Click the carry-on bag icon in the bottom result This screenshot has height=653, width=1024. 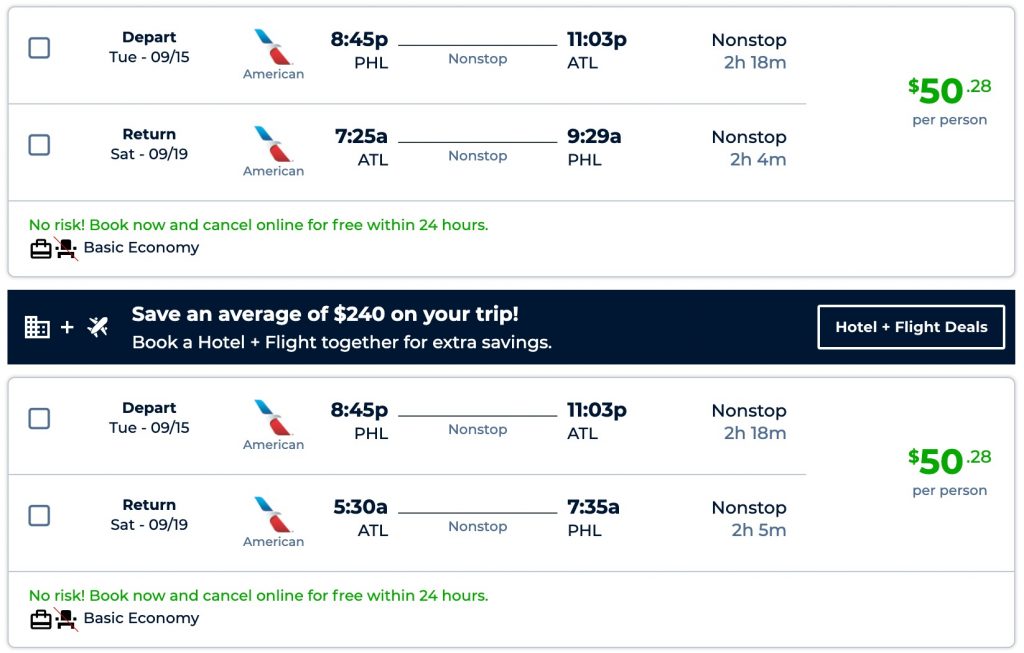(x=40, y=619)
